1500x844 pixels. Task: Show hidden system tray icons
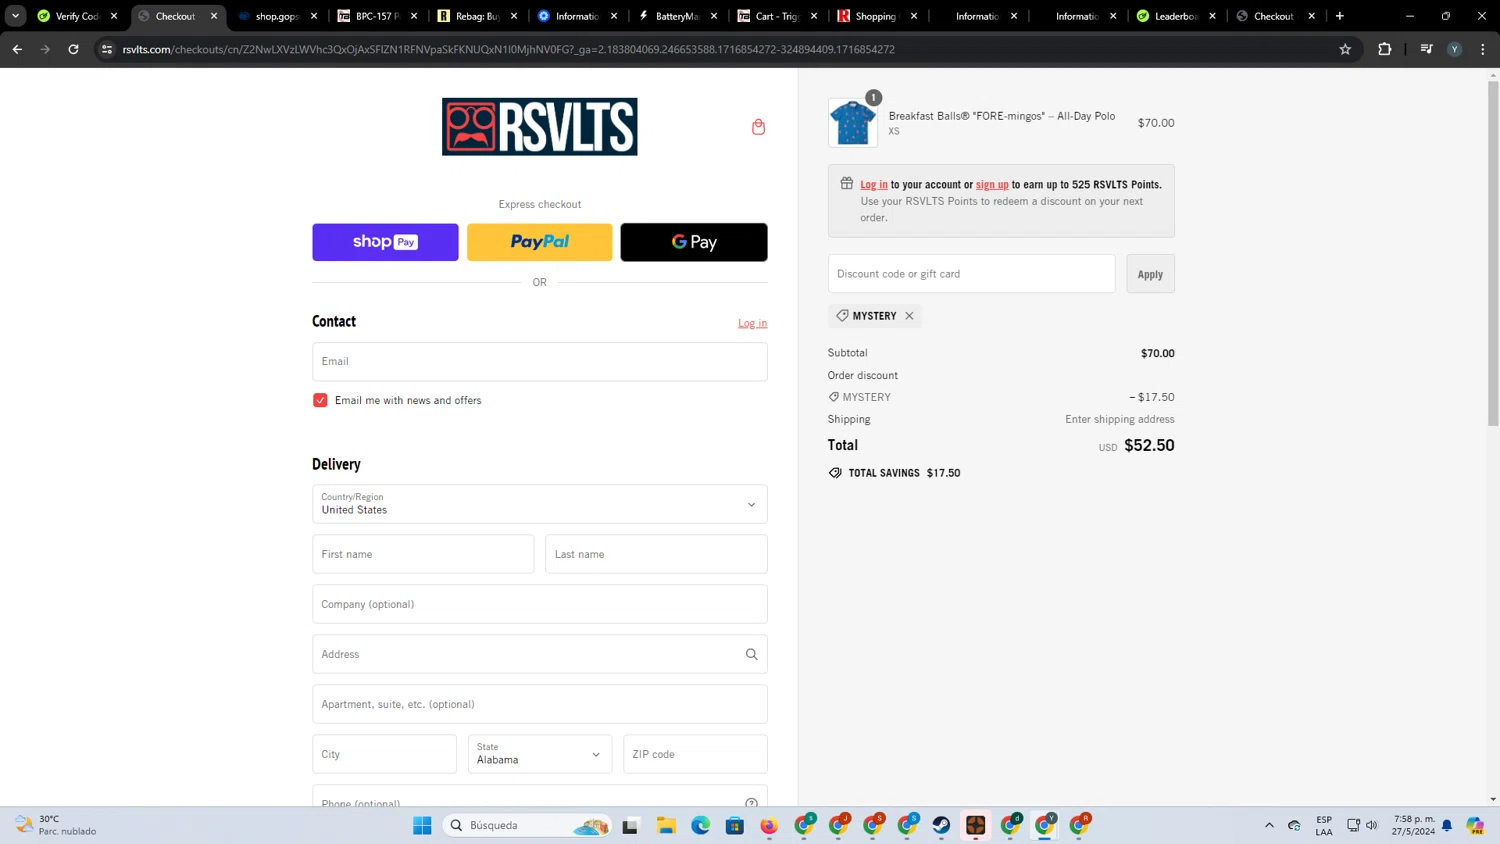tap(1269, 825)
